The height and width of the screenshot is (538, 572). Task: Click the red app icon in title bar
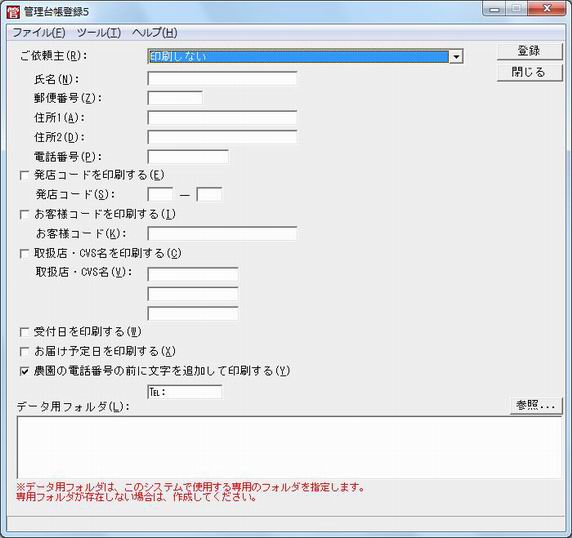(x=13, y=12)
